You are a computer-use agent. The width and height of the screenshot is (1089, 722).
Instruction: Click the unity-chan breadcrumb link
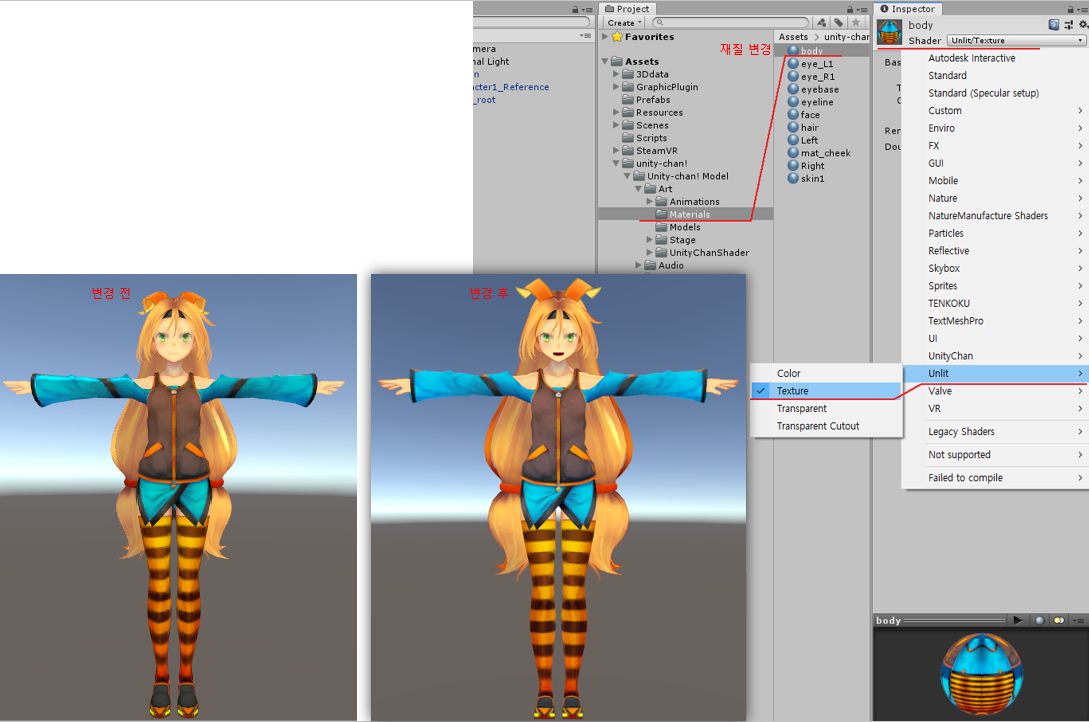point(847,37)
